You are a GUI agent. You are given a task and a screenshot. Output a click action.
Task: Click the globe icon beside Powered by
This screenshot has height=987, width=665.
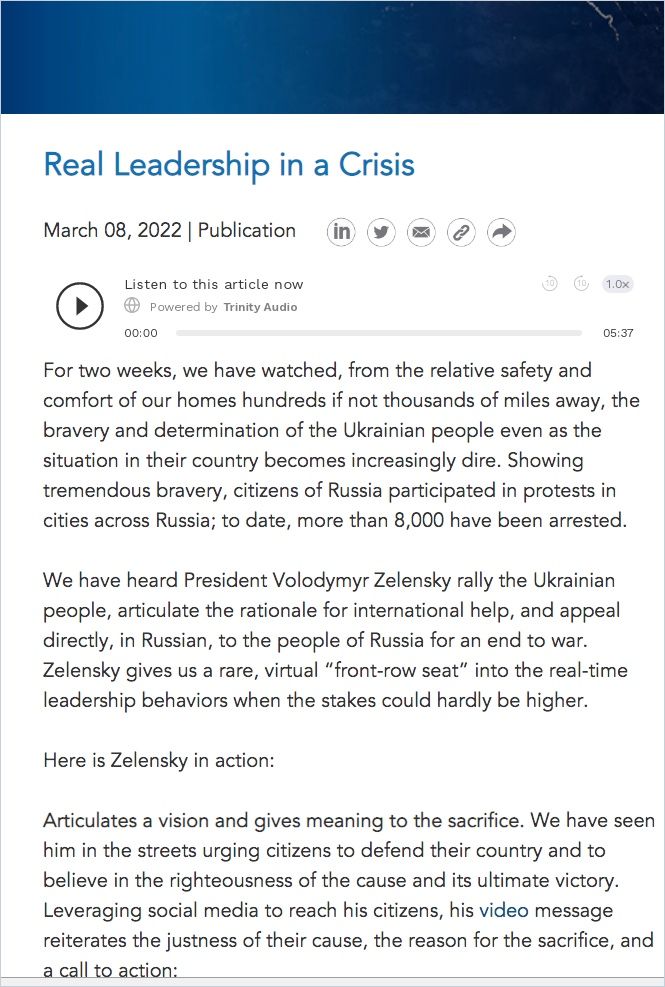tap(130, 306)
